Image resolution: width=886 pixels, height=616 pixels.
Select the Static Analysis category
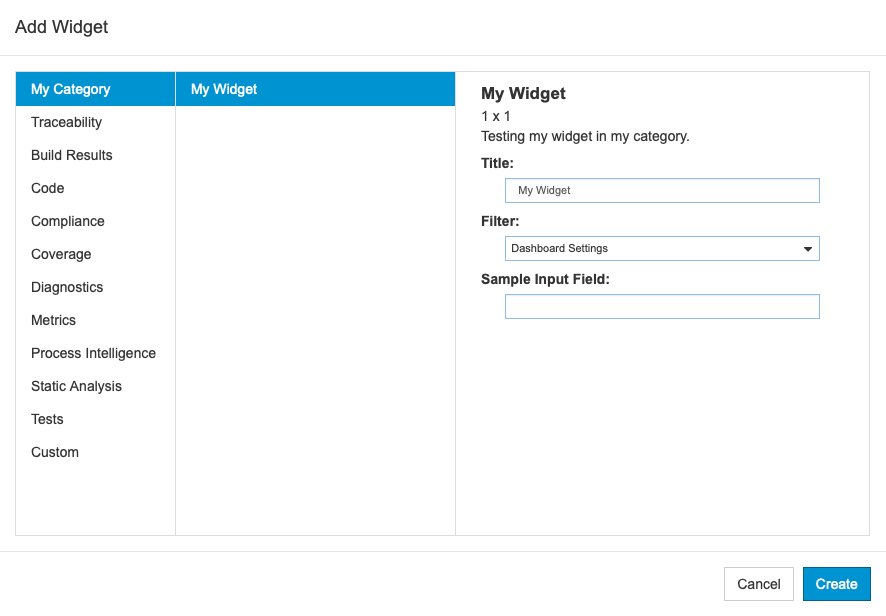click(95, 386)
